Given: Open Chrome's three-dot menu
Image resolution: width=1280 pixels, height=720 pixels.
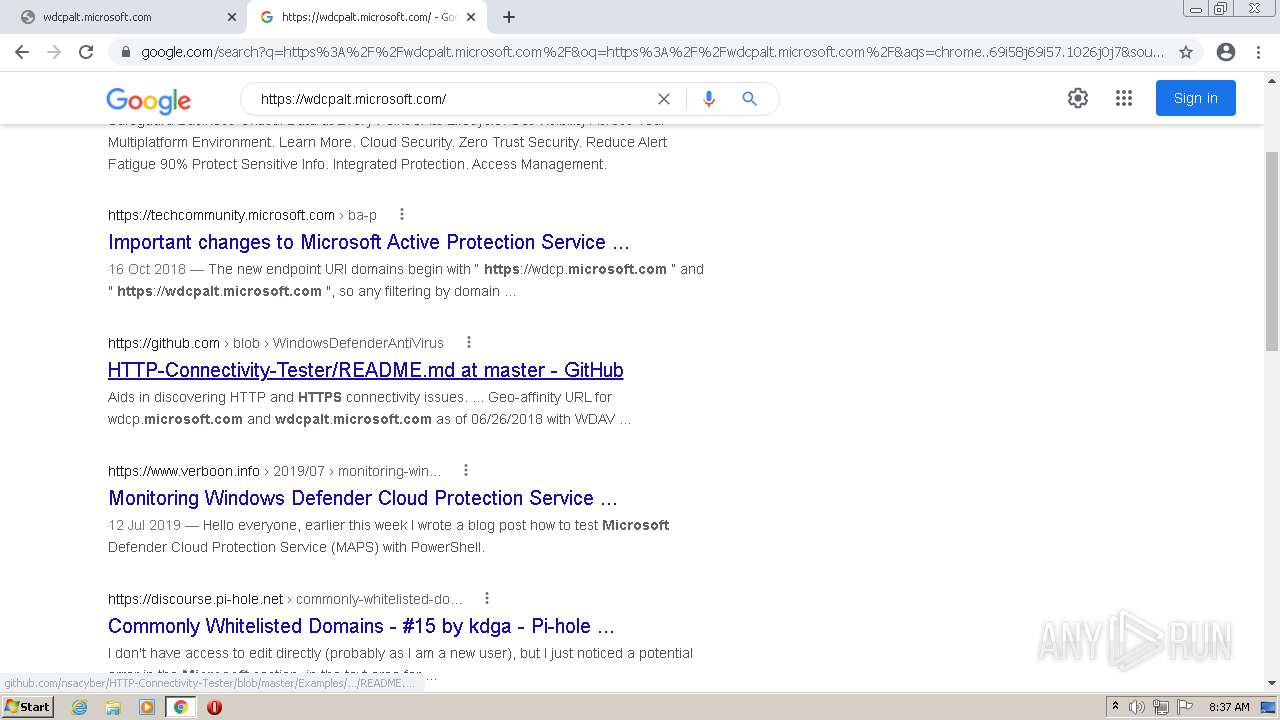Looking at the screenshot, I should (1260, 52).
